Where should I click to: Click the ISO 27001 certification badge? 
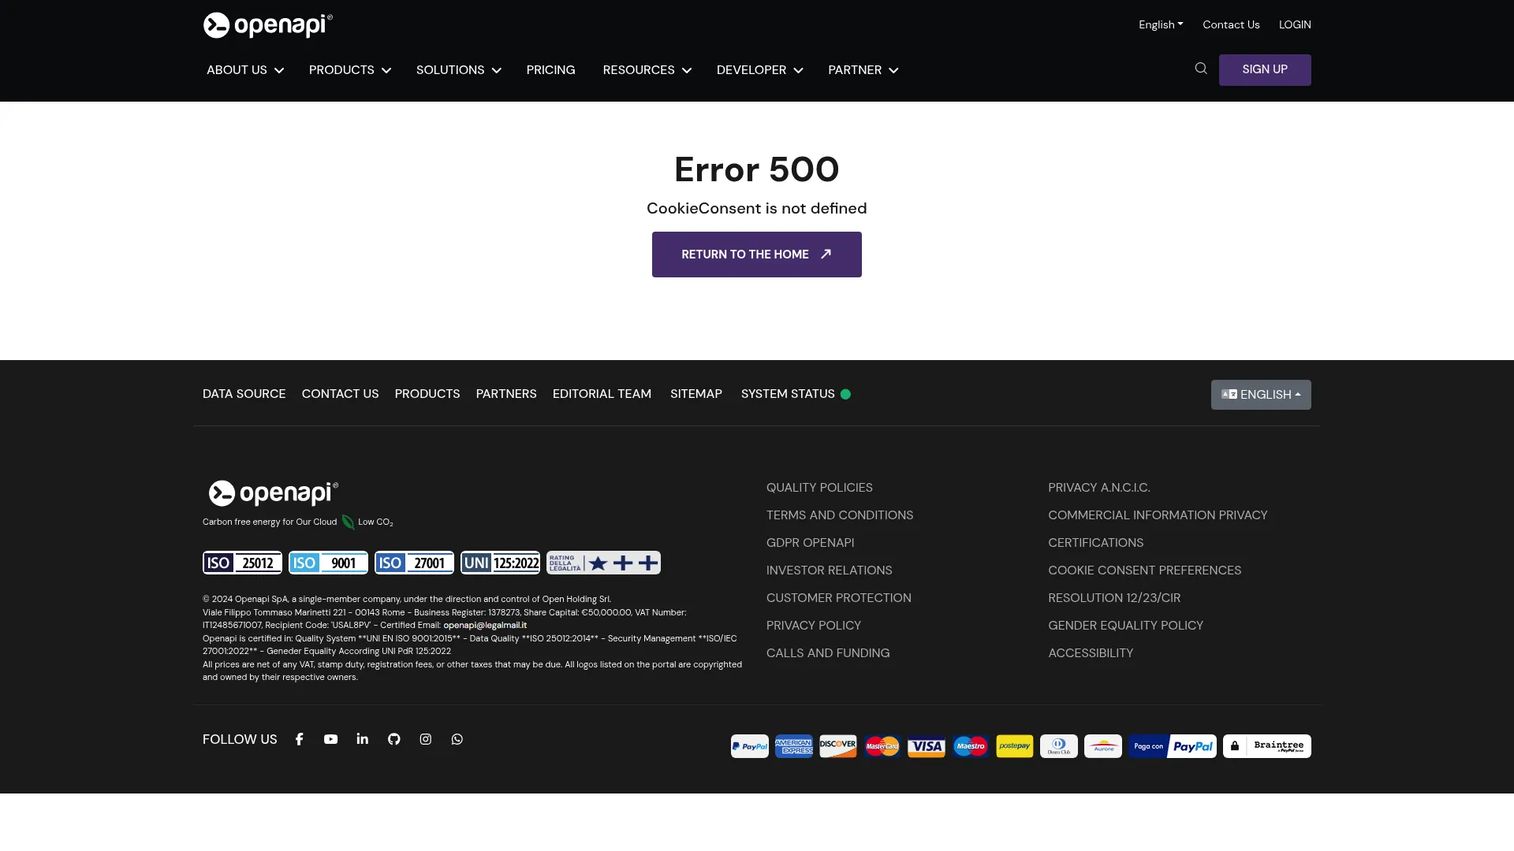[x=414, y=563]
